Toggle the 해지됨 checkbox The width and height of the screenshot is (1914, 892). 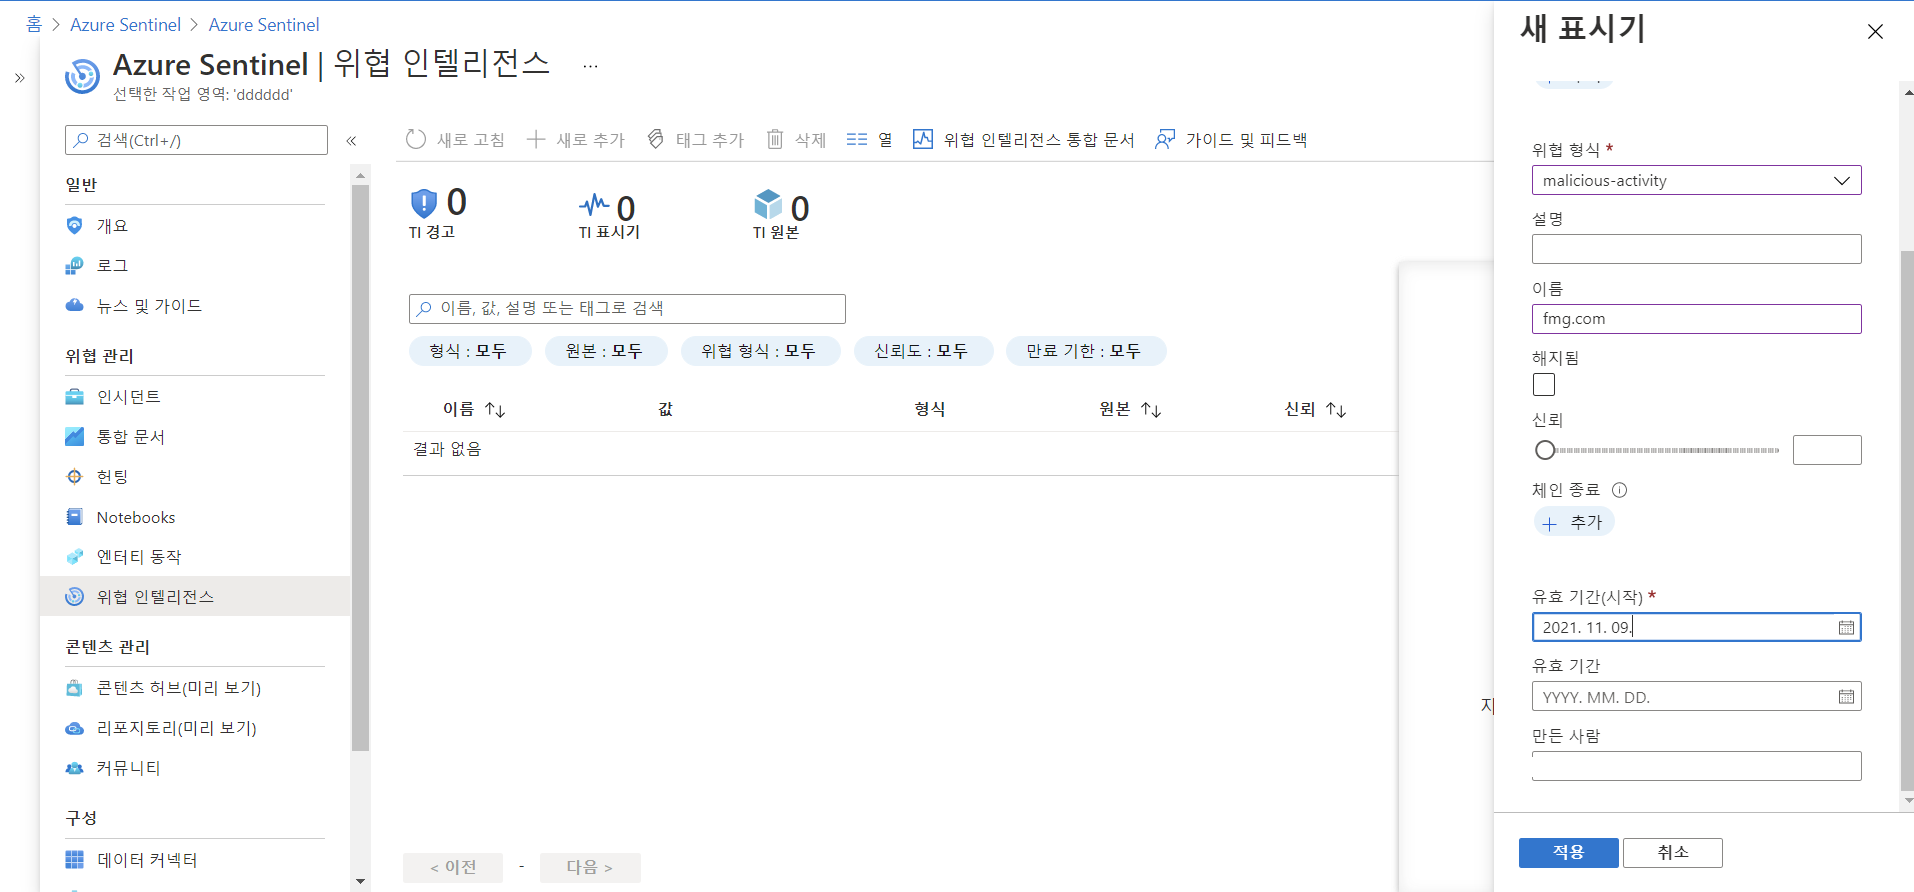[1544, 384]
